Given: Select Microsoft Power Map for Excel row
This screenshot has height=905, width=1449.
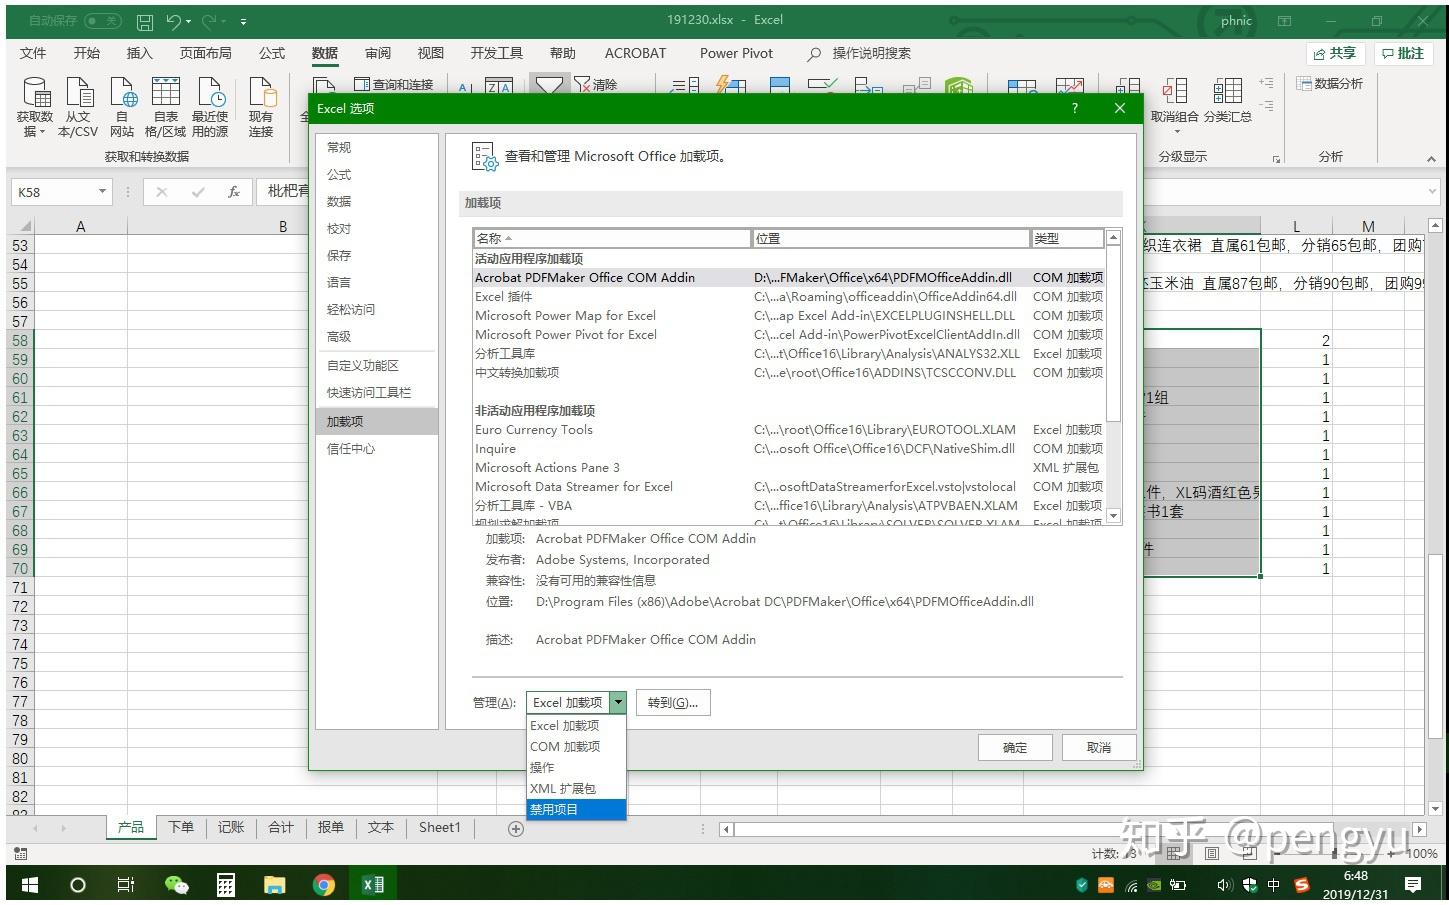Looking at the screenshot, I should tap(789, 315).
